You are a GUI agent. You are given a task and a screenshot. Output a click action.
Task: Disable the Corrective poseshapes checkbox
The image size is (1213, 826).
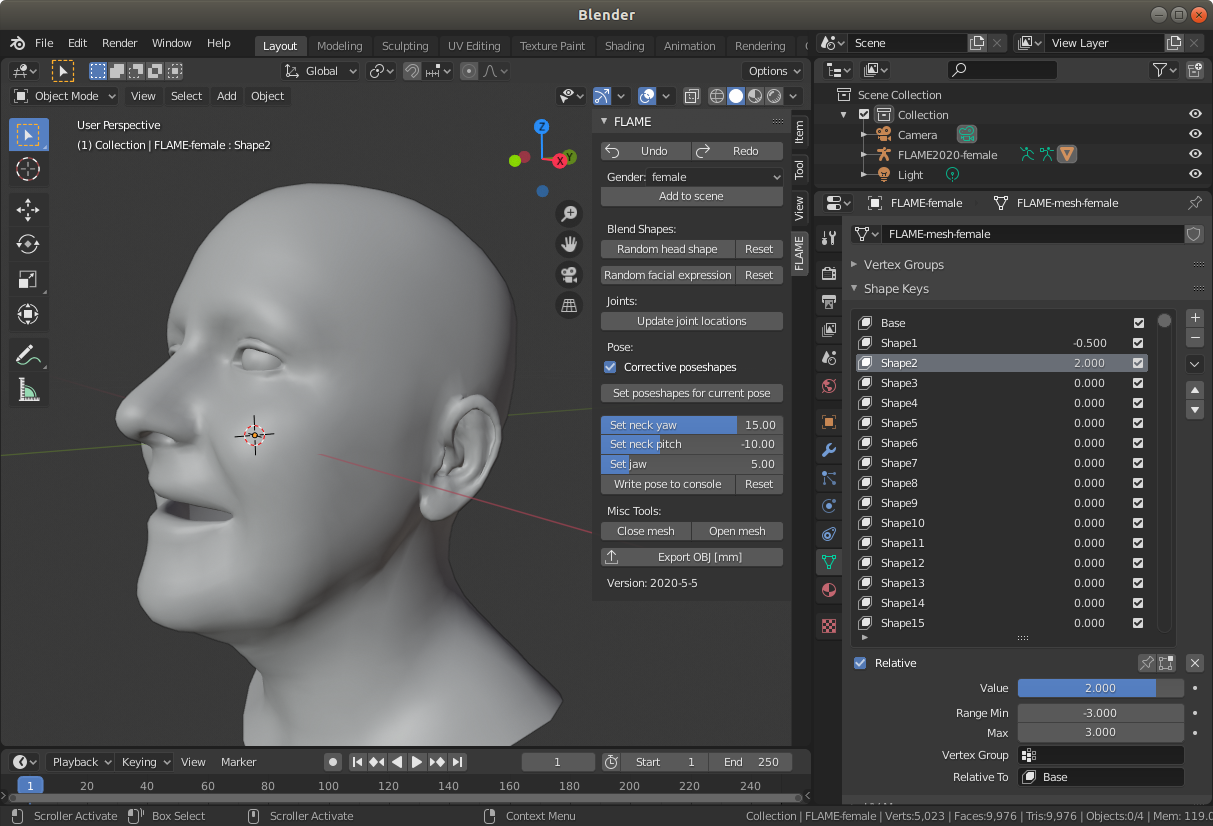pos(610,367)
